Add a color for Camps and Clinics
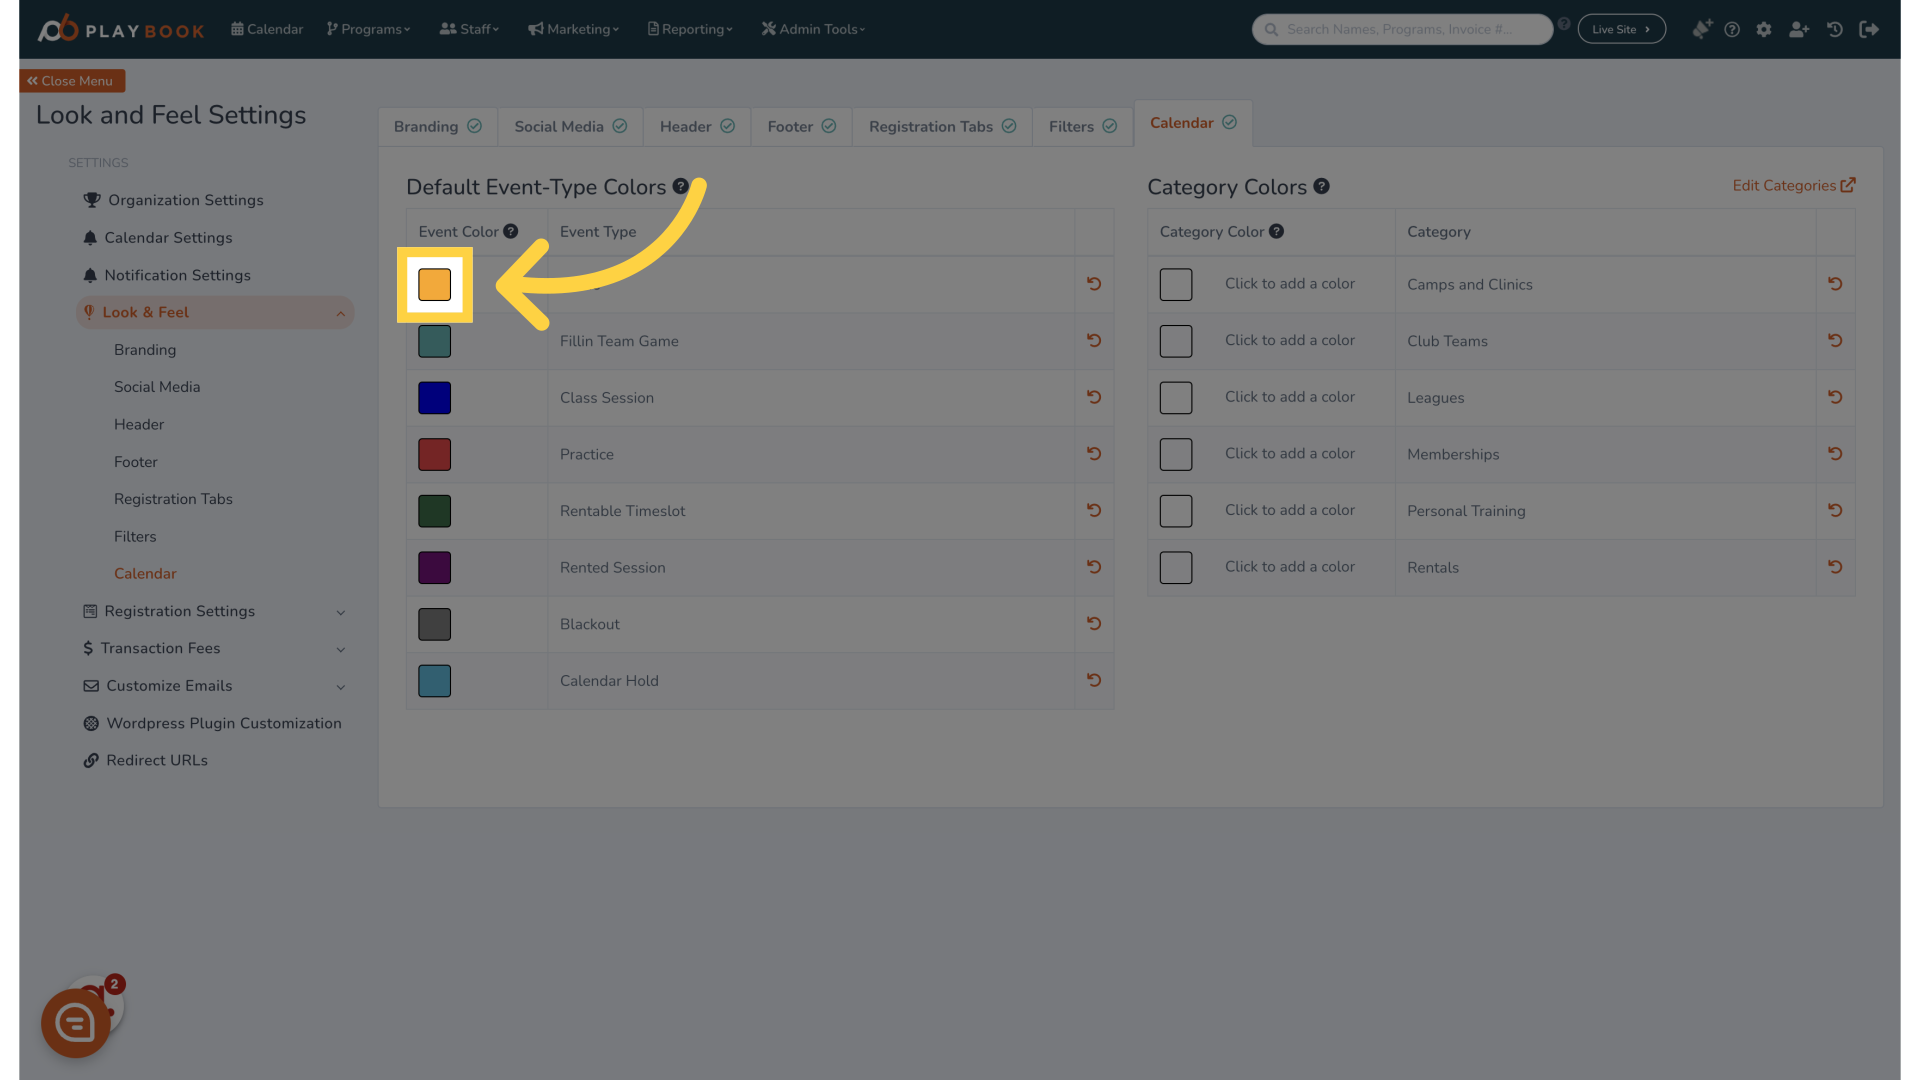1920x1080 pixels. click(x=1176, y=284)
